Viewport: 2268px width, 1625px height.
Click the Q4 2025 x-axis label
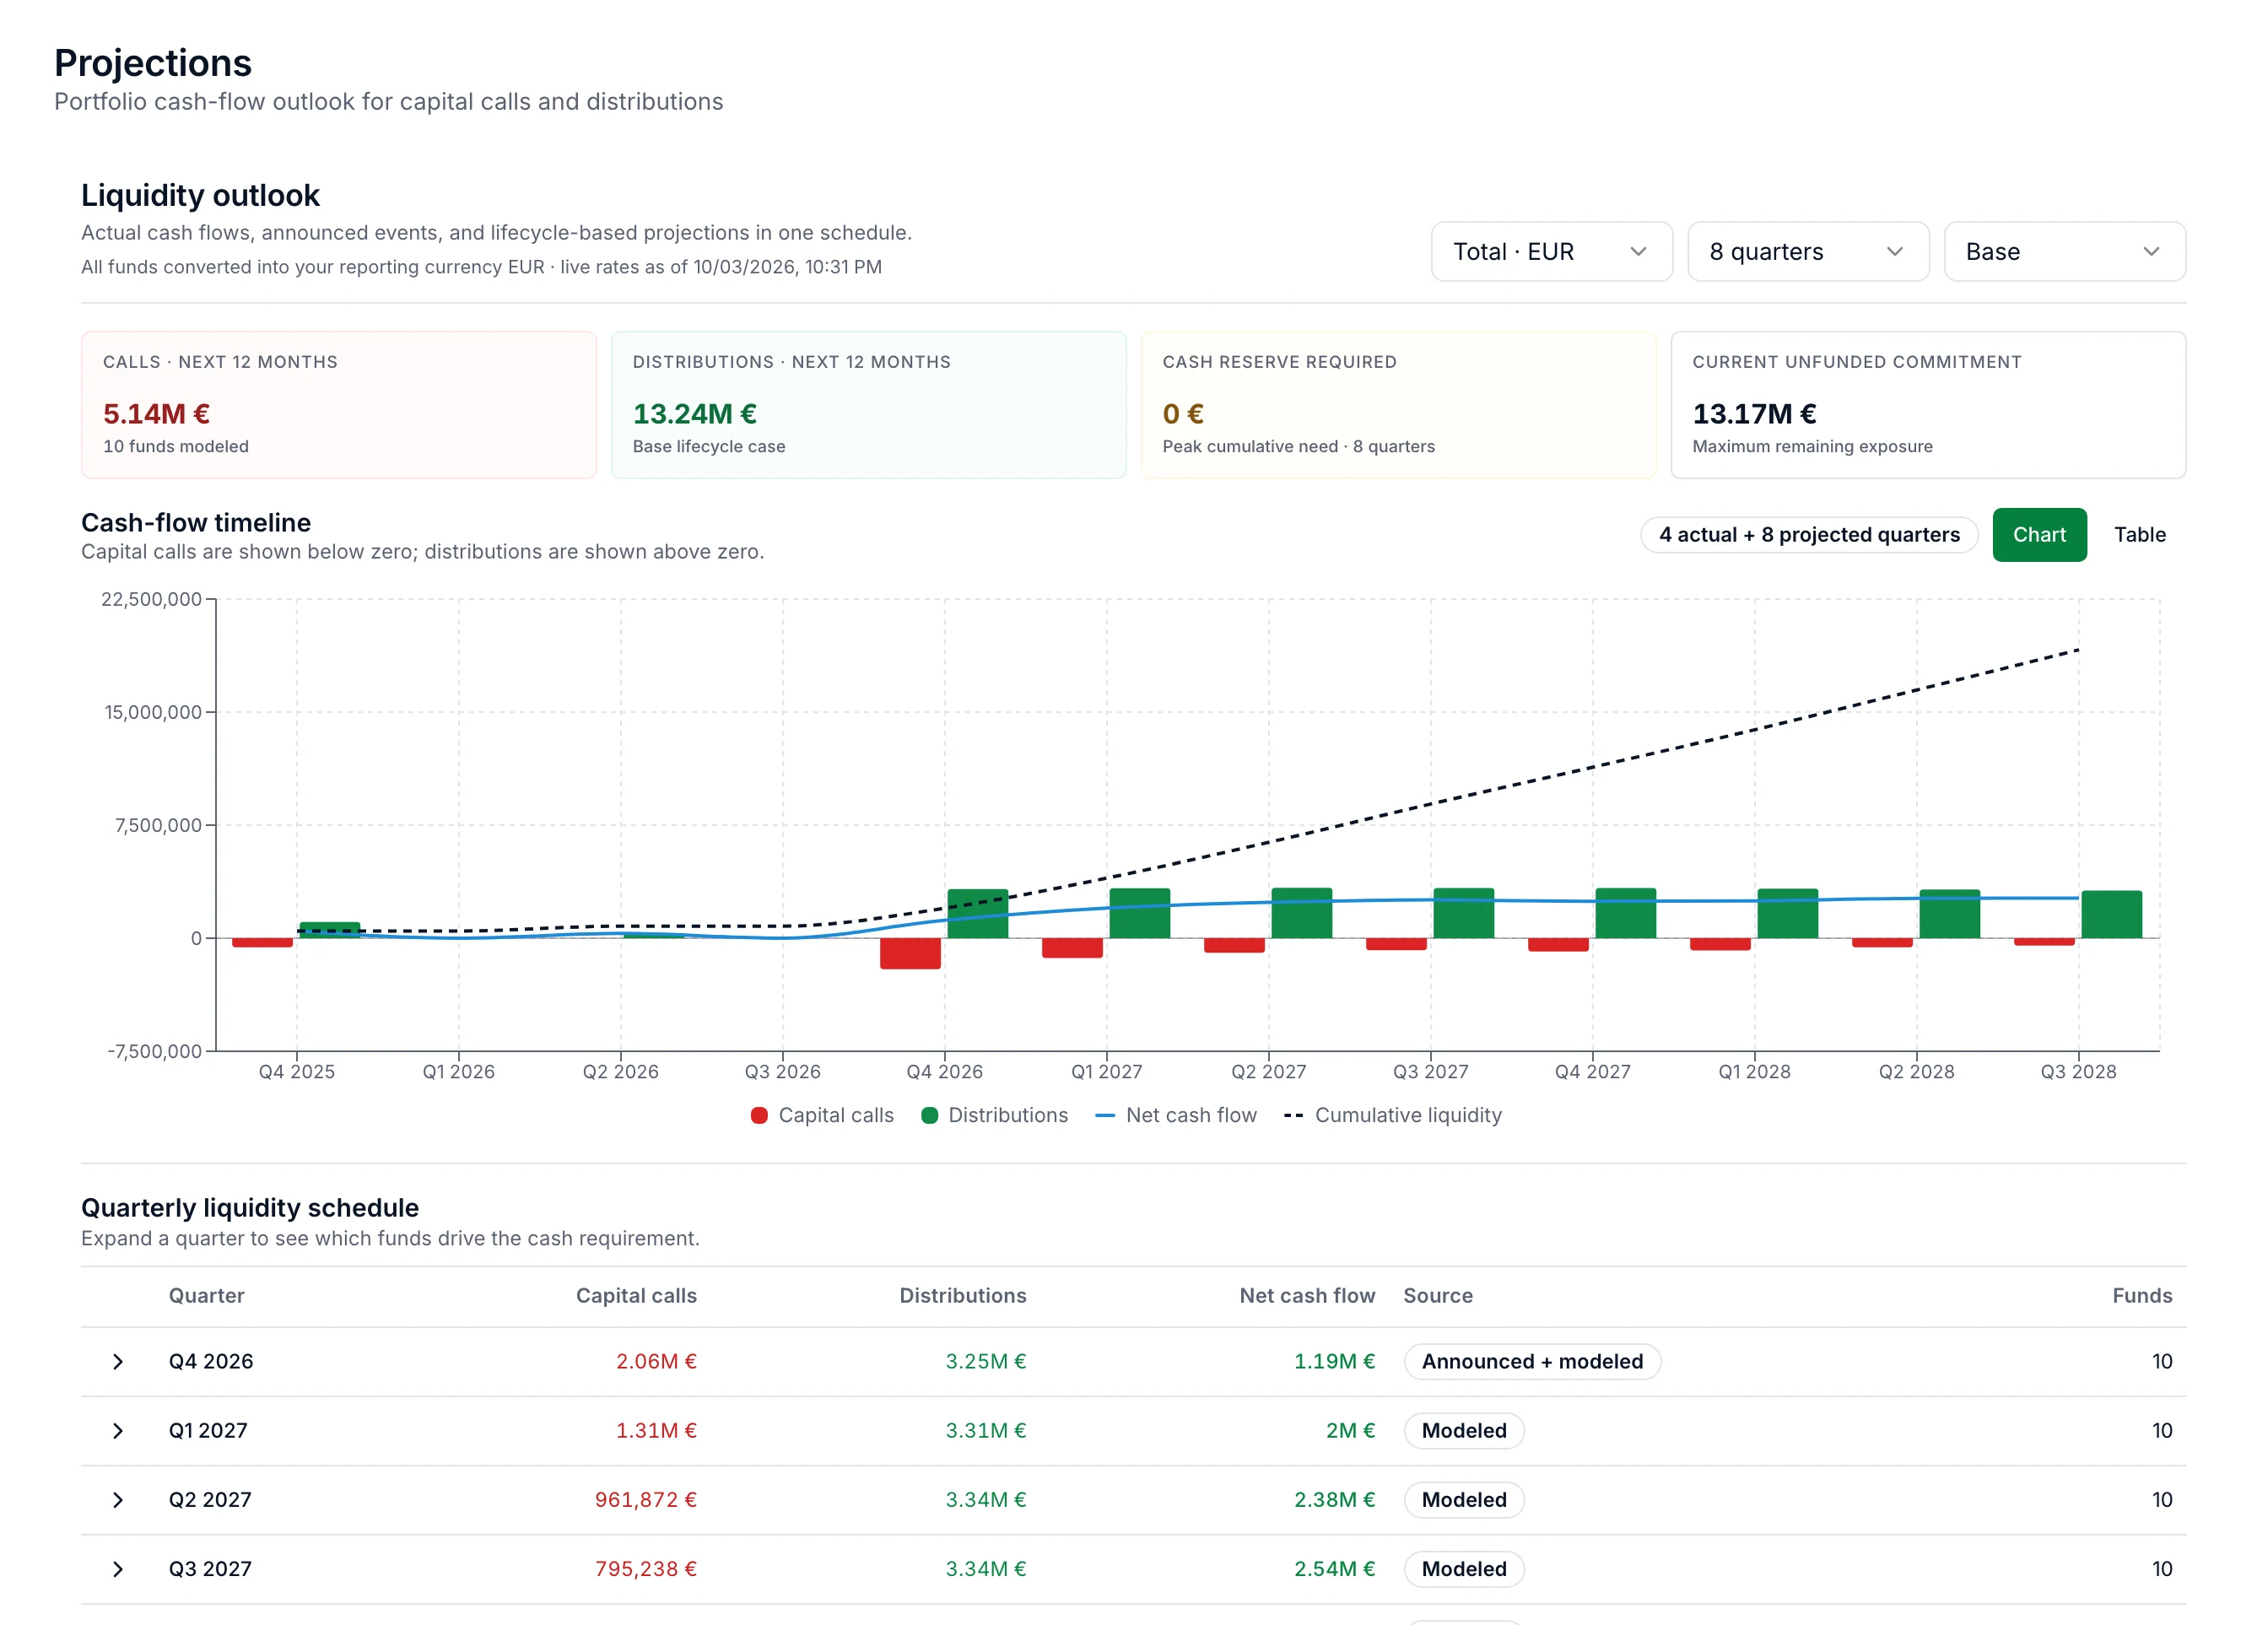coord(297,1072)
